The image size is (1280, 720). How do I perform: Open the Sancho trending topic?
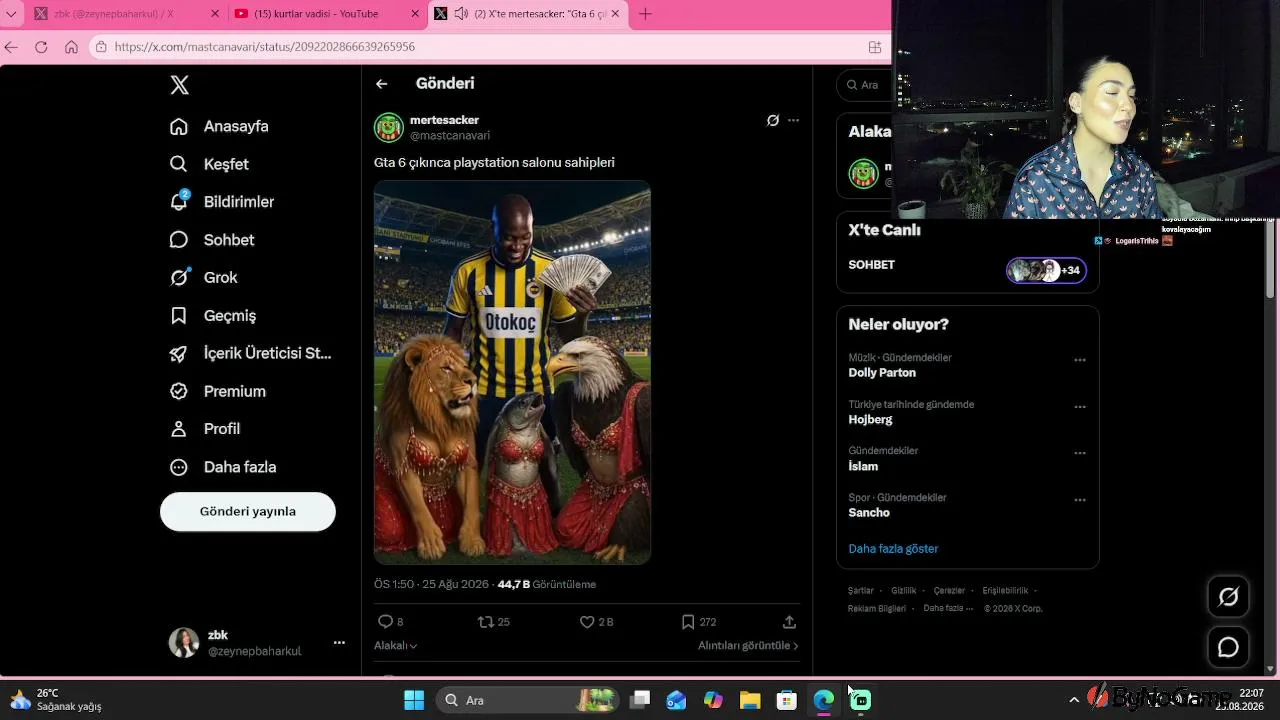click(869, 513)
